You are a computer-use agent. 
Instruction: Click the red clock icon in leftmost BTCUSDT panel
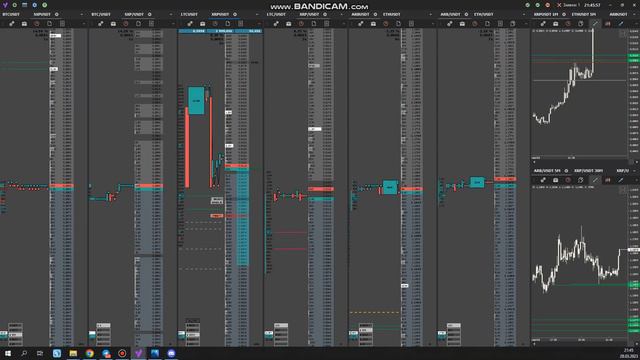pyautogui.click(x=37, y=24)
